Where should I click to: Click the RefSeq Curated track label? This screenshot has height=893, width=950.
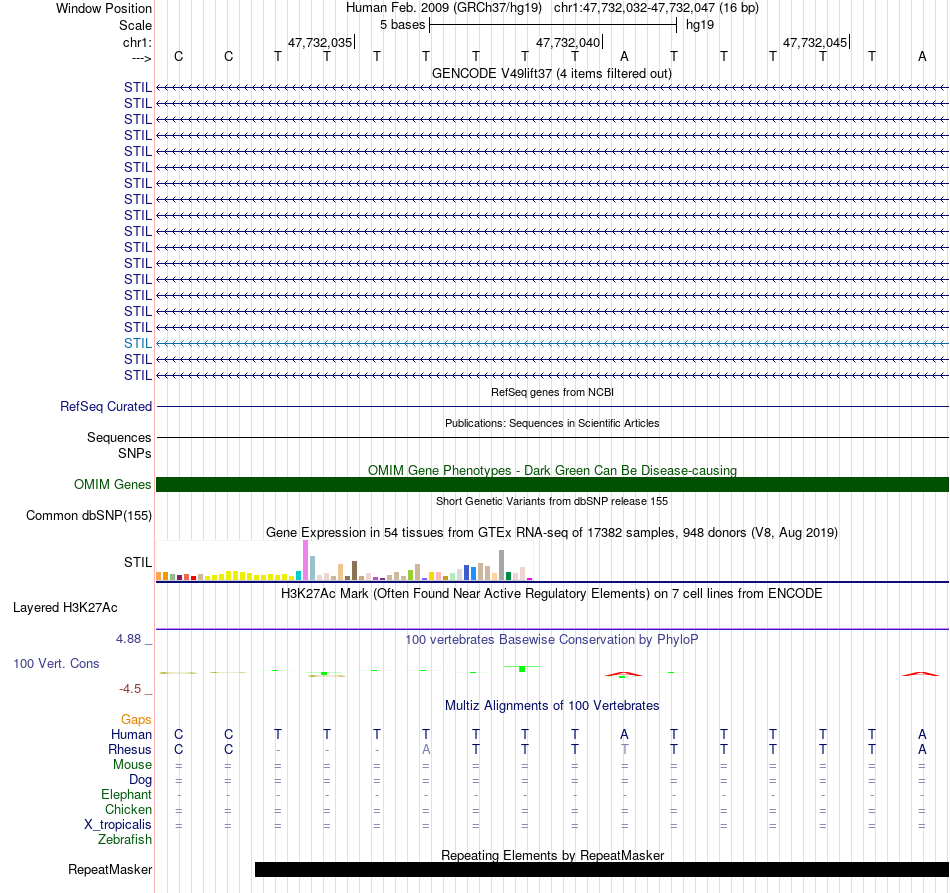105,407
